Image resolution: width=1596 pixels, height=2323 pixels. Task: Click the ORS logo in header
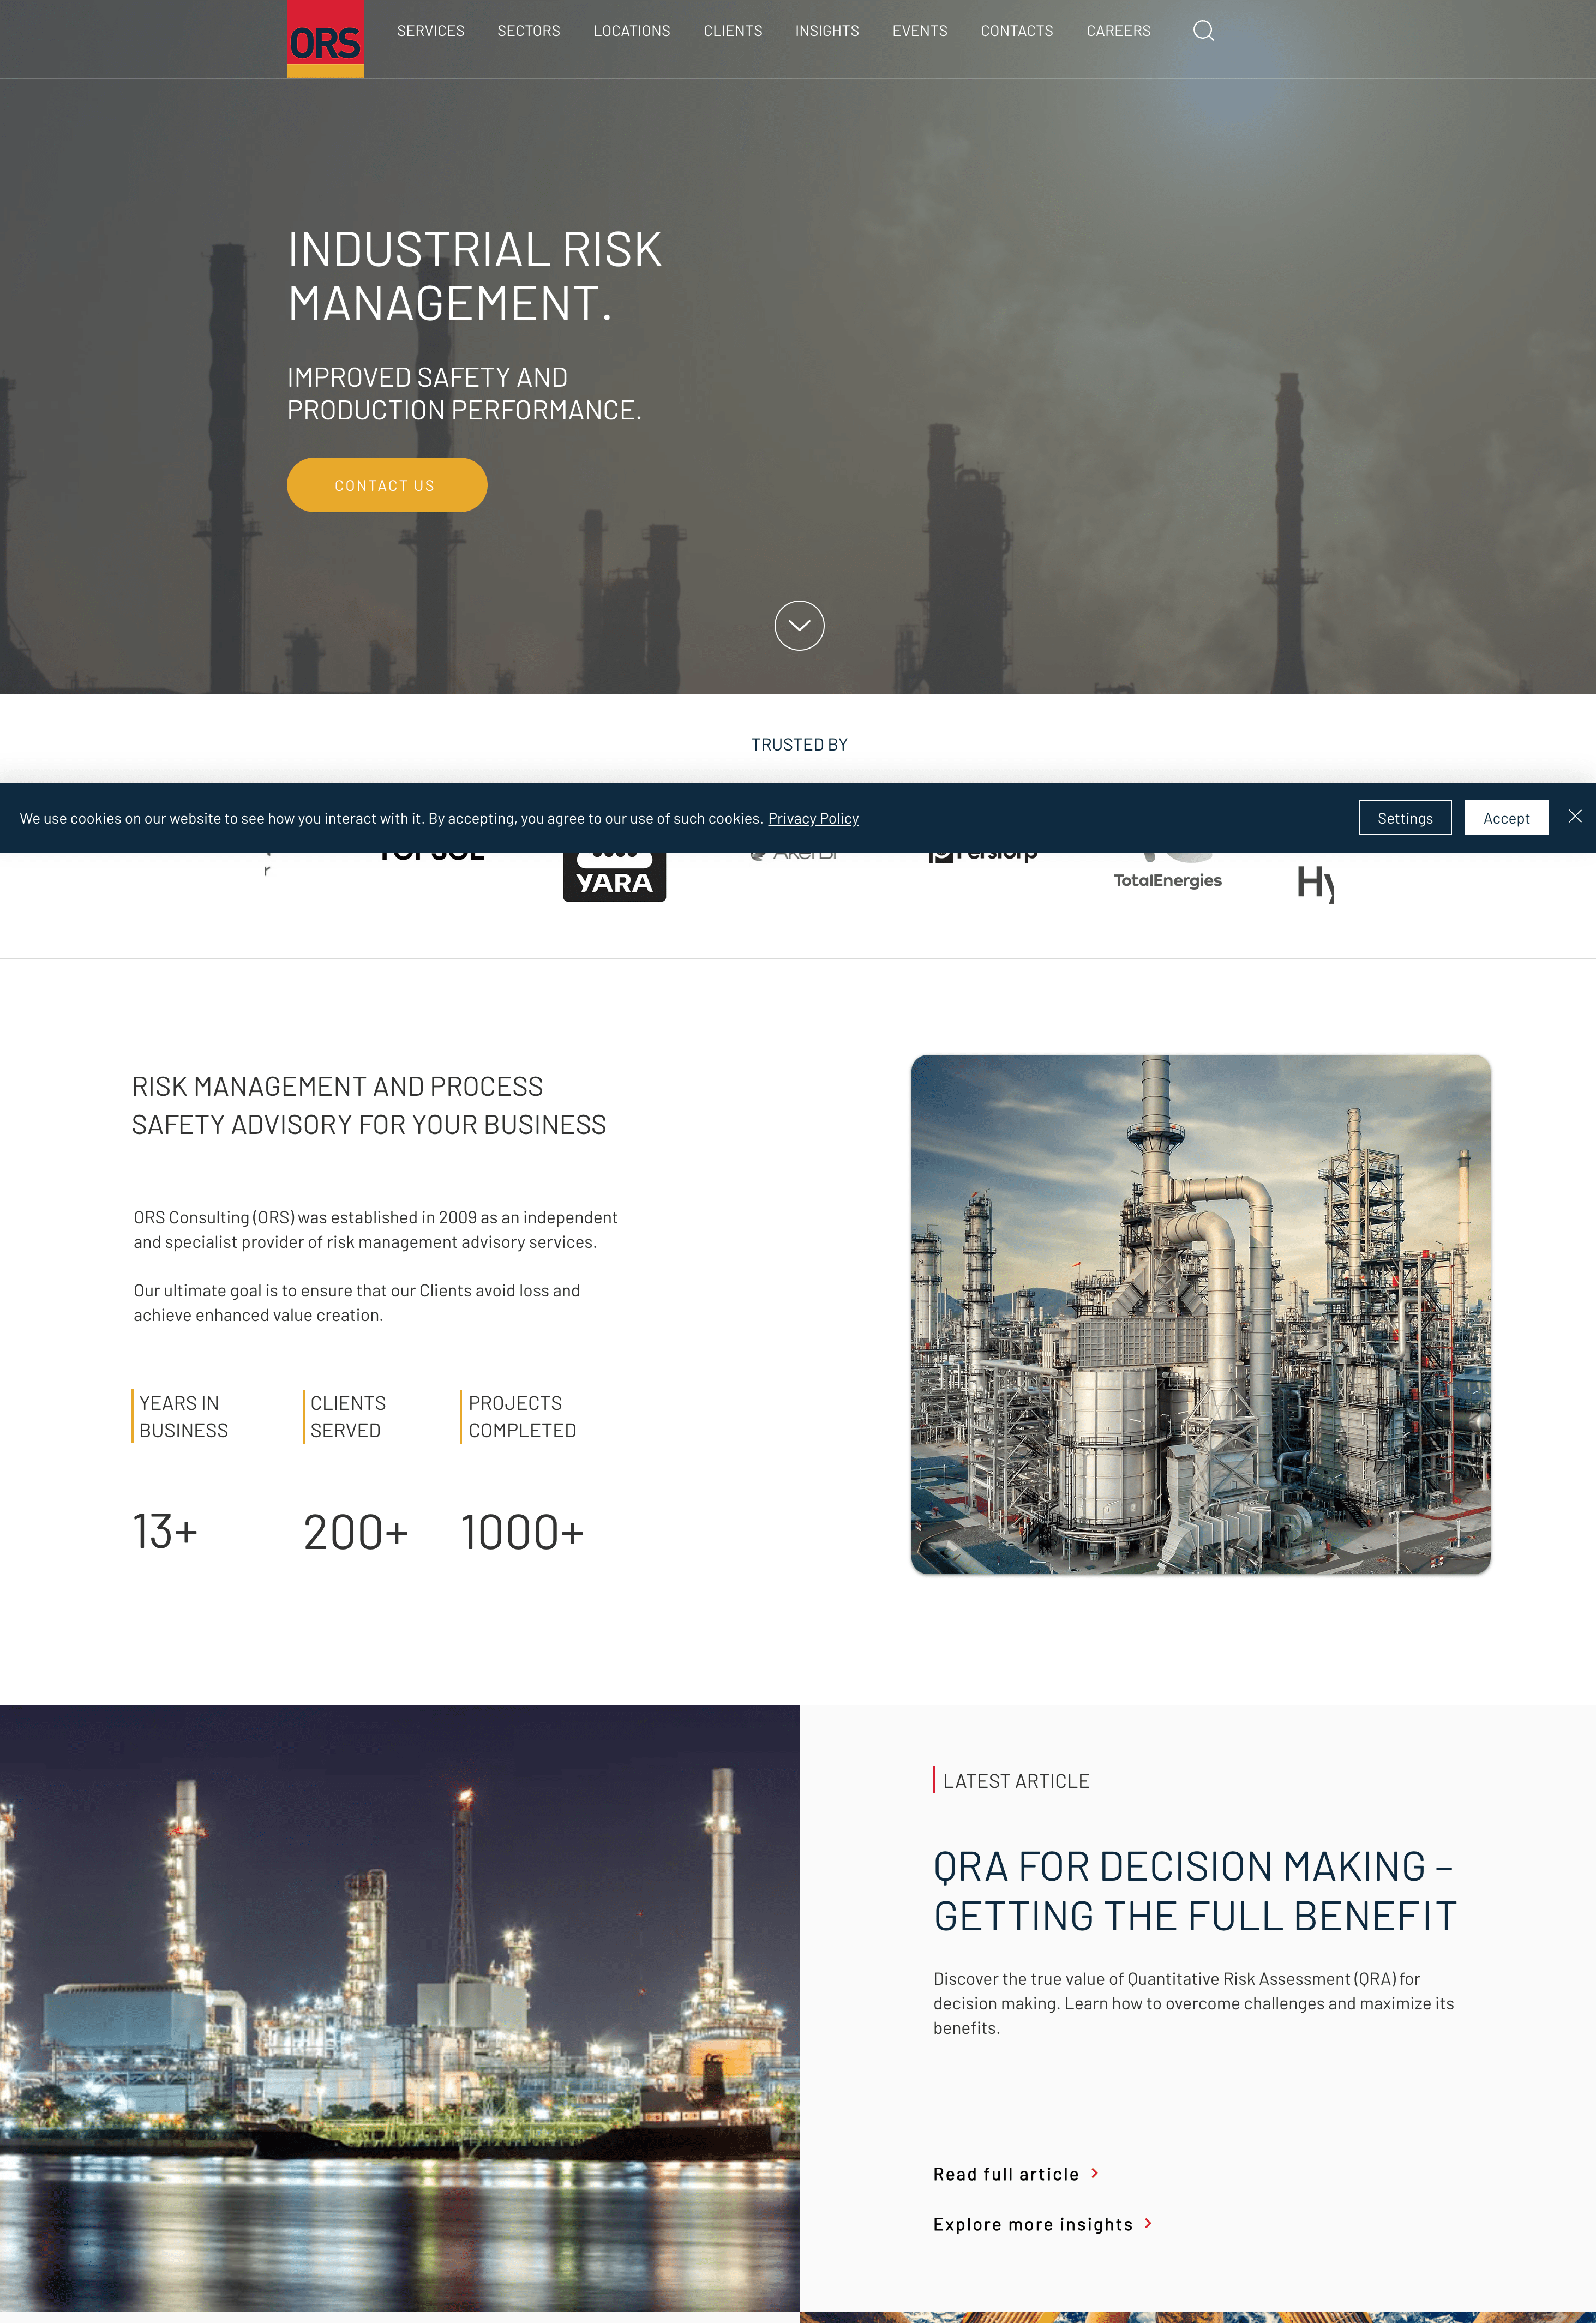(x=325, y=39)
